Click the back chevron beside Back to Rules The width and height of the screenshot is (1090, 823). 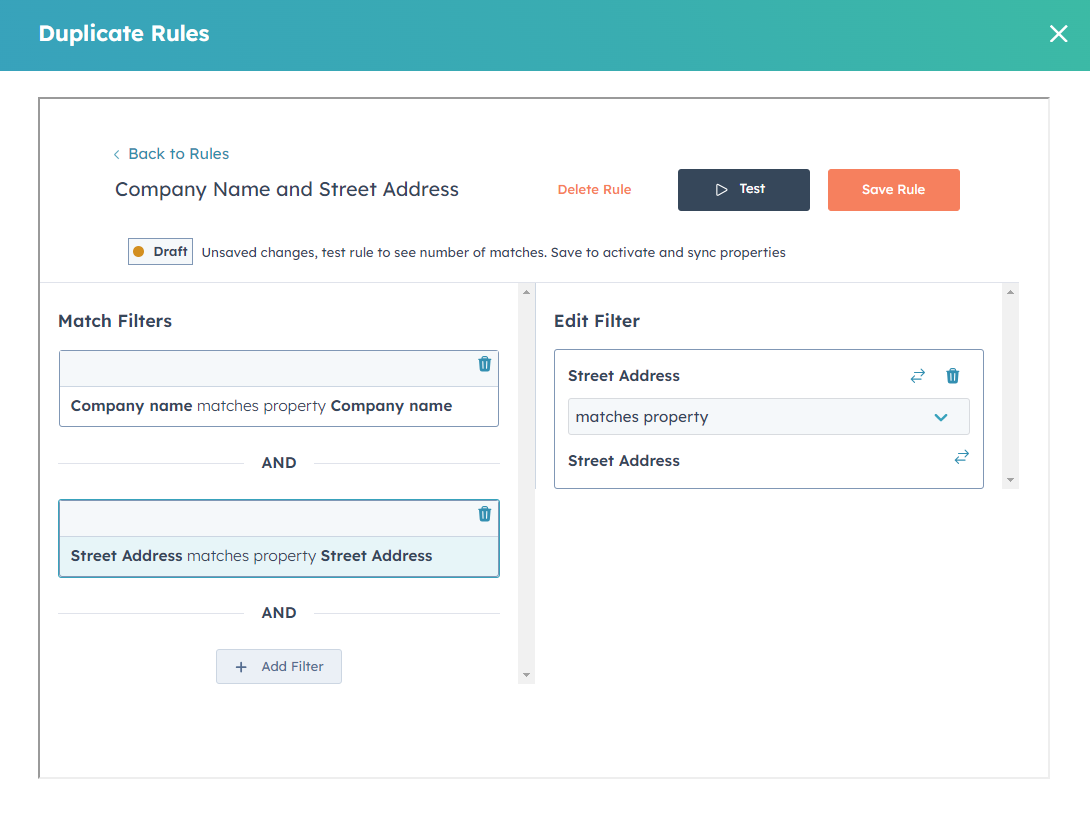[x=117, y=154]
